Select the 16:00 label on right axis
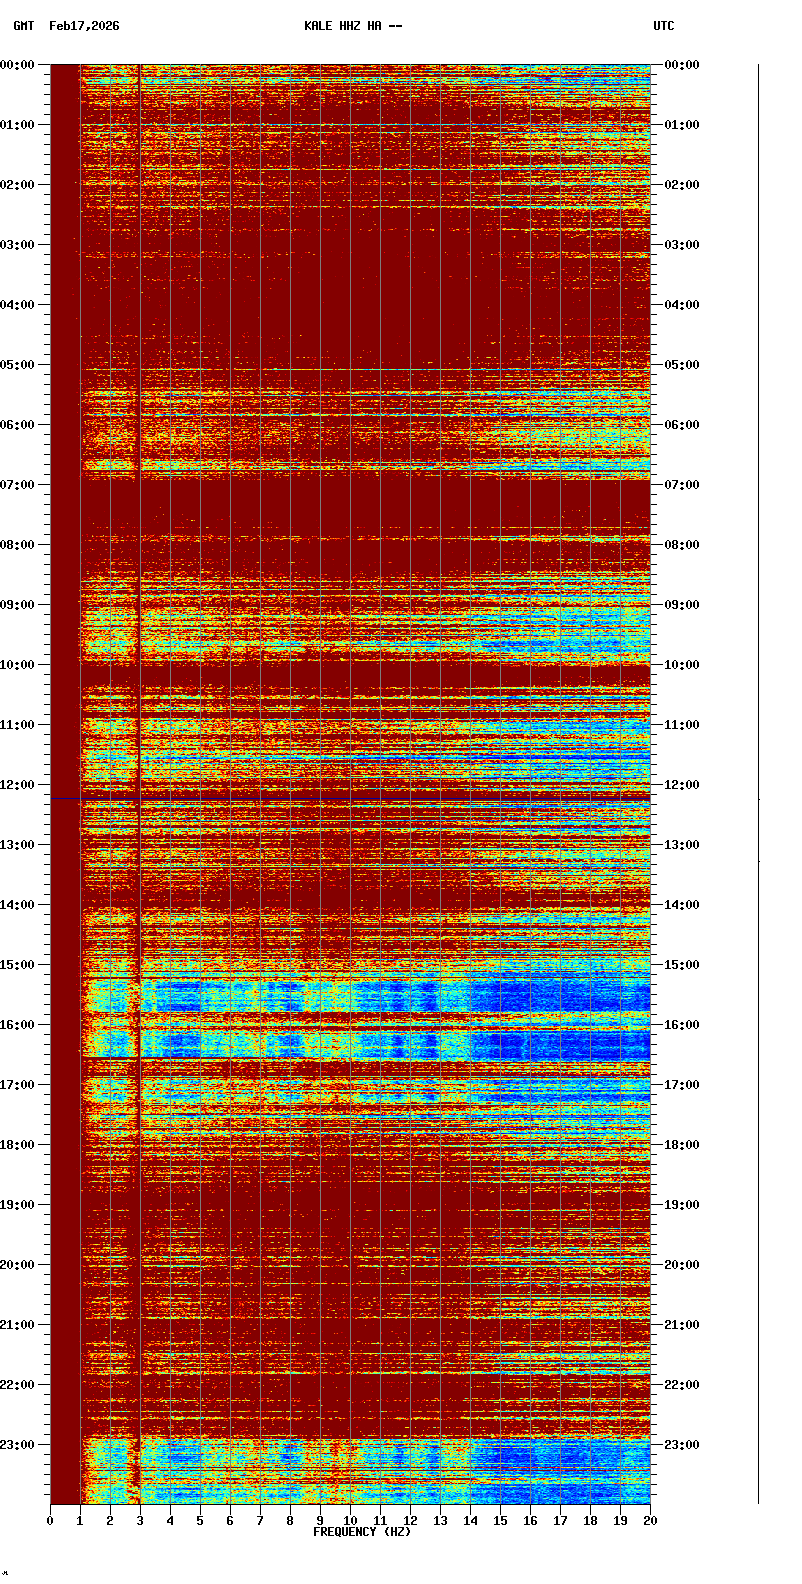Image resolution: width=802 pixels, height=1584 pixels. 682,1025
